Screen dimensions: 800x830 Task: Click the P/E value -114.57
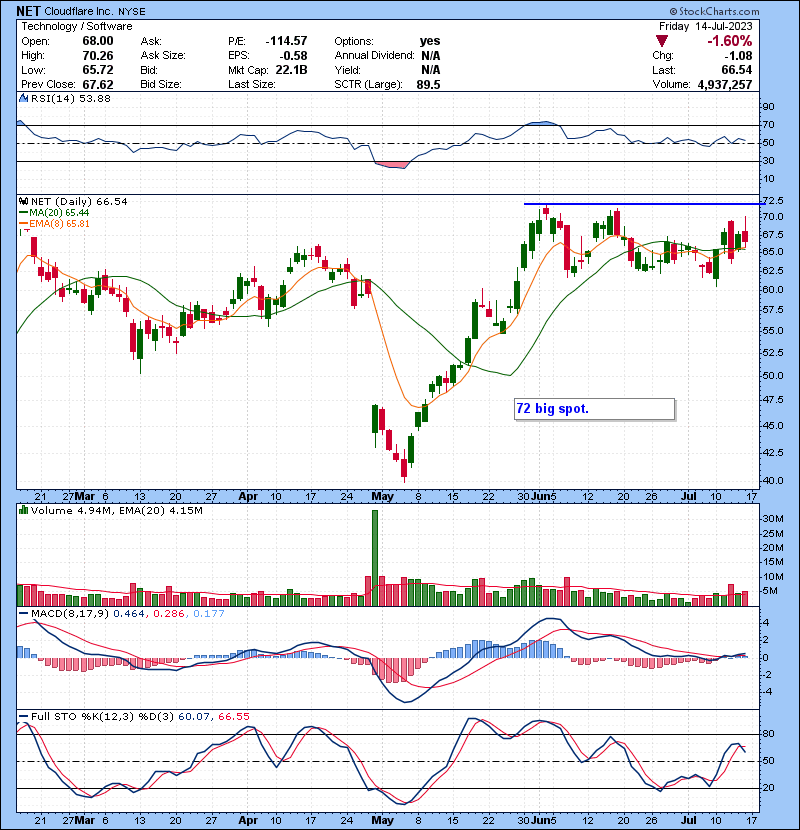(286, 41)
